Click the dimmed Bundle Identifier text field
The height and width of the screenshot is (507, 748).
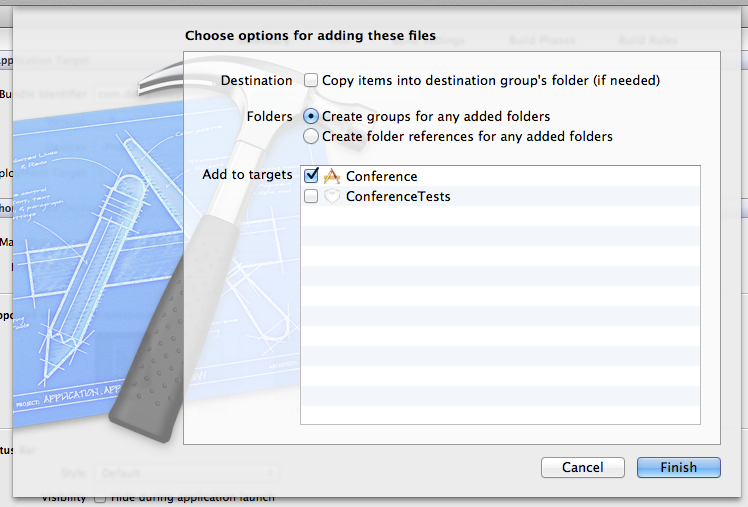click(139, 94)
